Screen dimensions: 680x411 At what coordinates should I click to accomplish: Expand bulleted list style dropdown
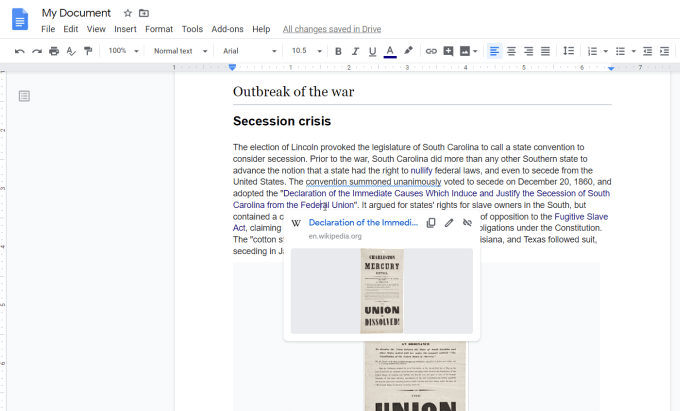[633, 51]
